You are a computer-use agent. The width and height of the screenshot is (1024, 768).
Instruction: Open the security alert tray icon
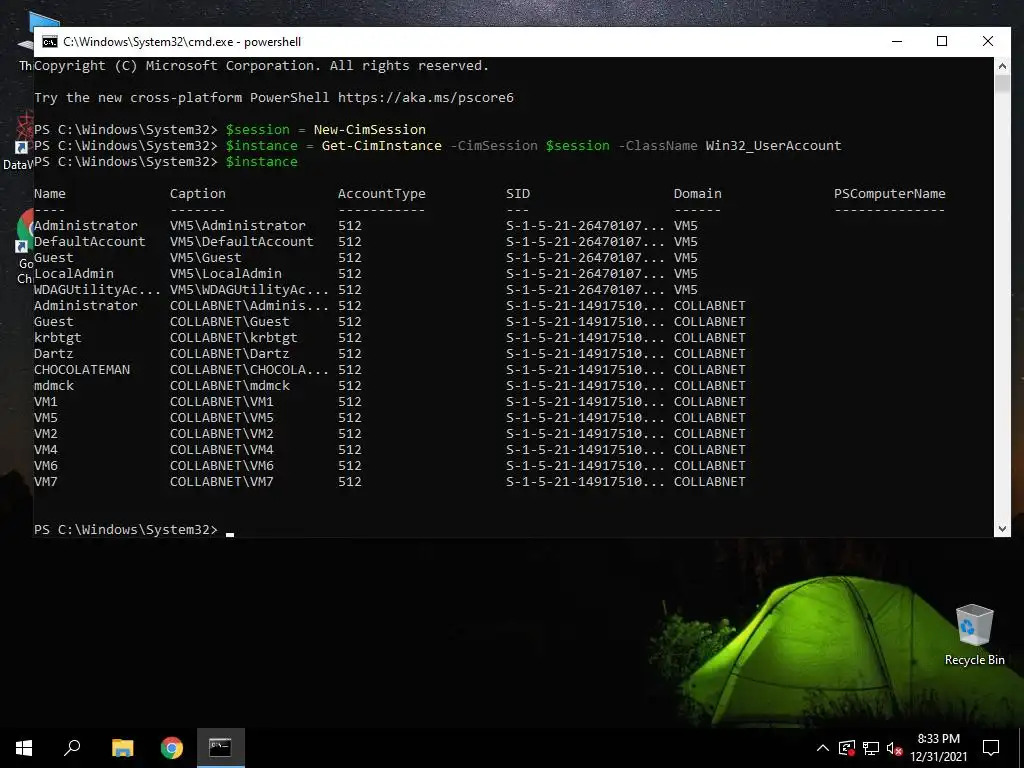(x=847, y=748)
